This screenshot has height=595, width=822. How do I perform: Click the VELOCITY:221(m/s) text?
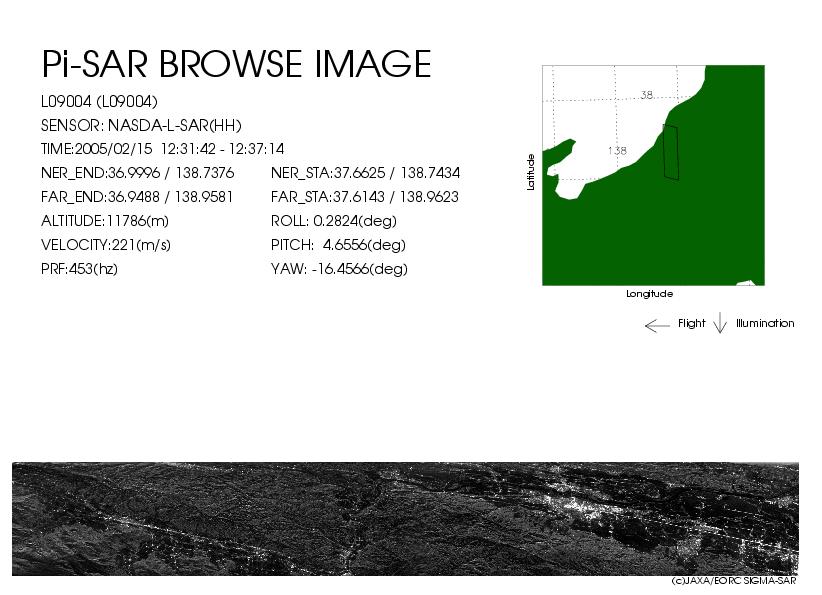pyautogui.click(x=106, y=245)
